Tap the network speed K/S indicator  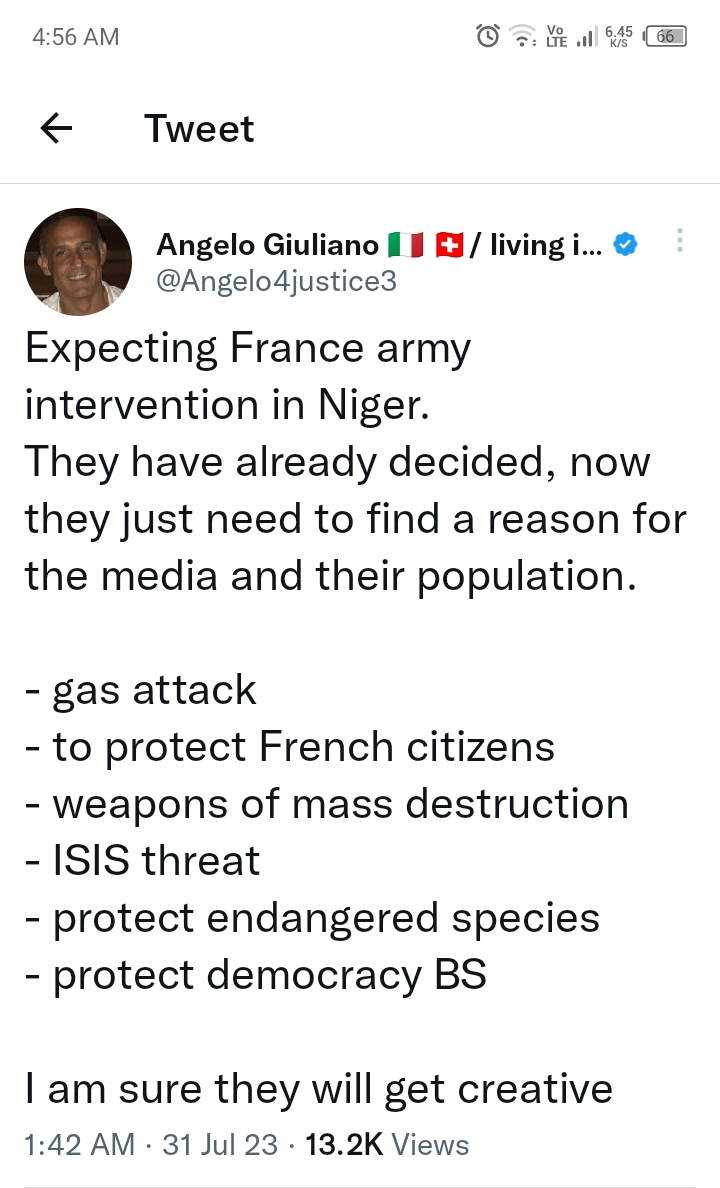618,36
